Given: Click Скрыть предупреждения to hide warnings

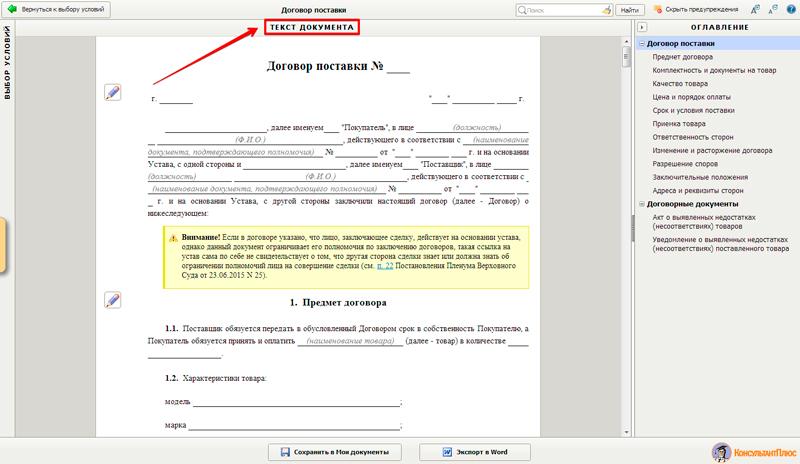Looking at the screenshot, I should [x=696, y=10].
